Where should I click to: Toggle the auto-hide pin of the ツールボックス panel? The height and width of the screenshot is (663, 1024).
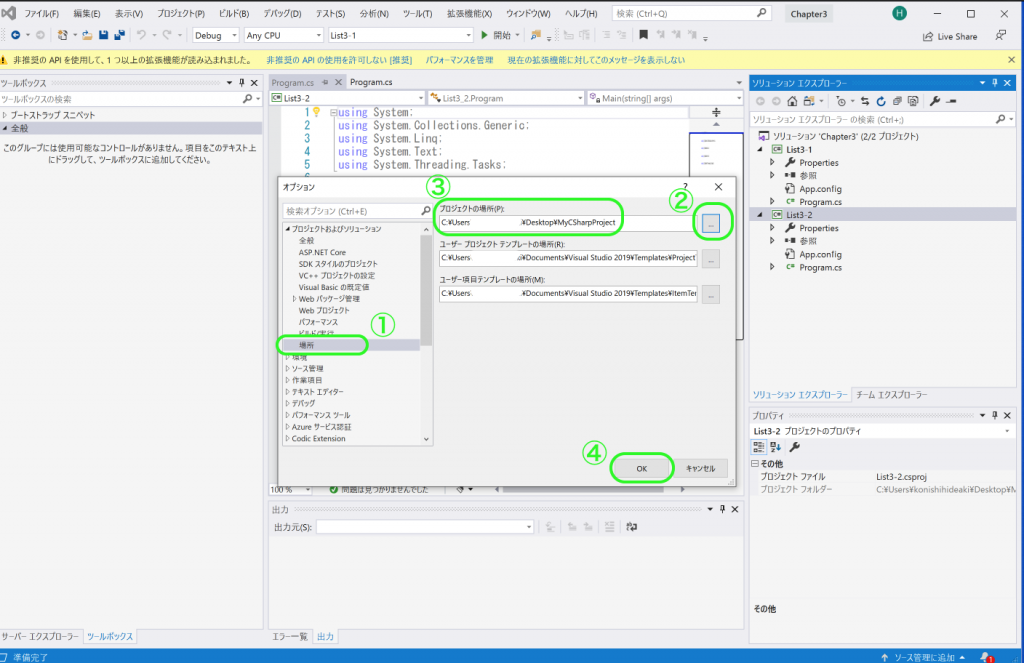click(242, 83)
